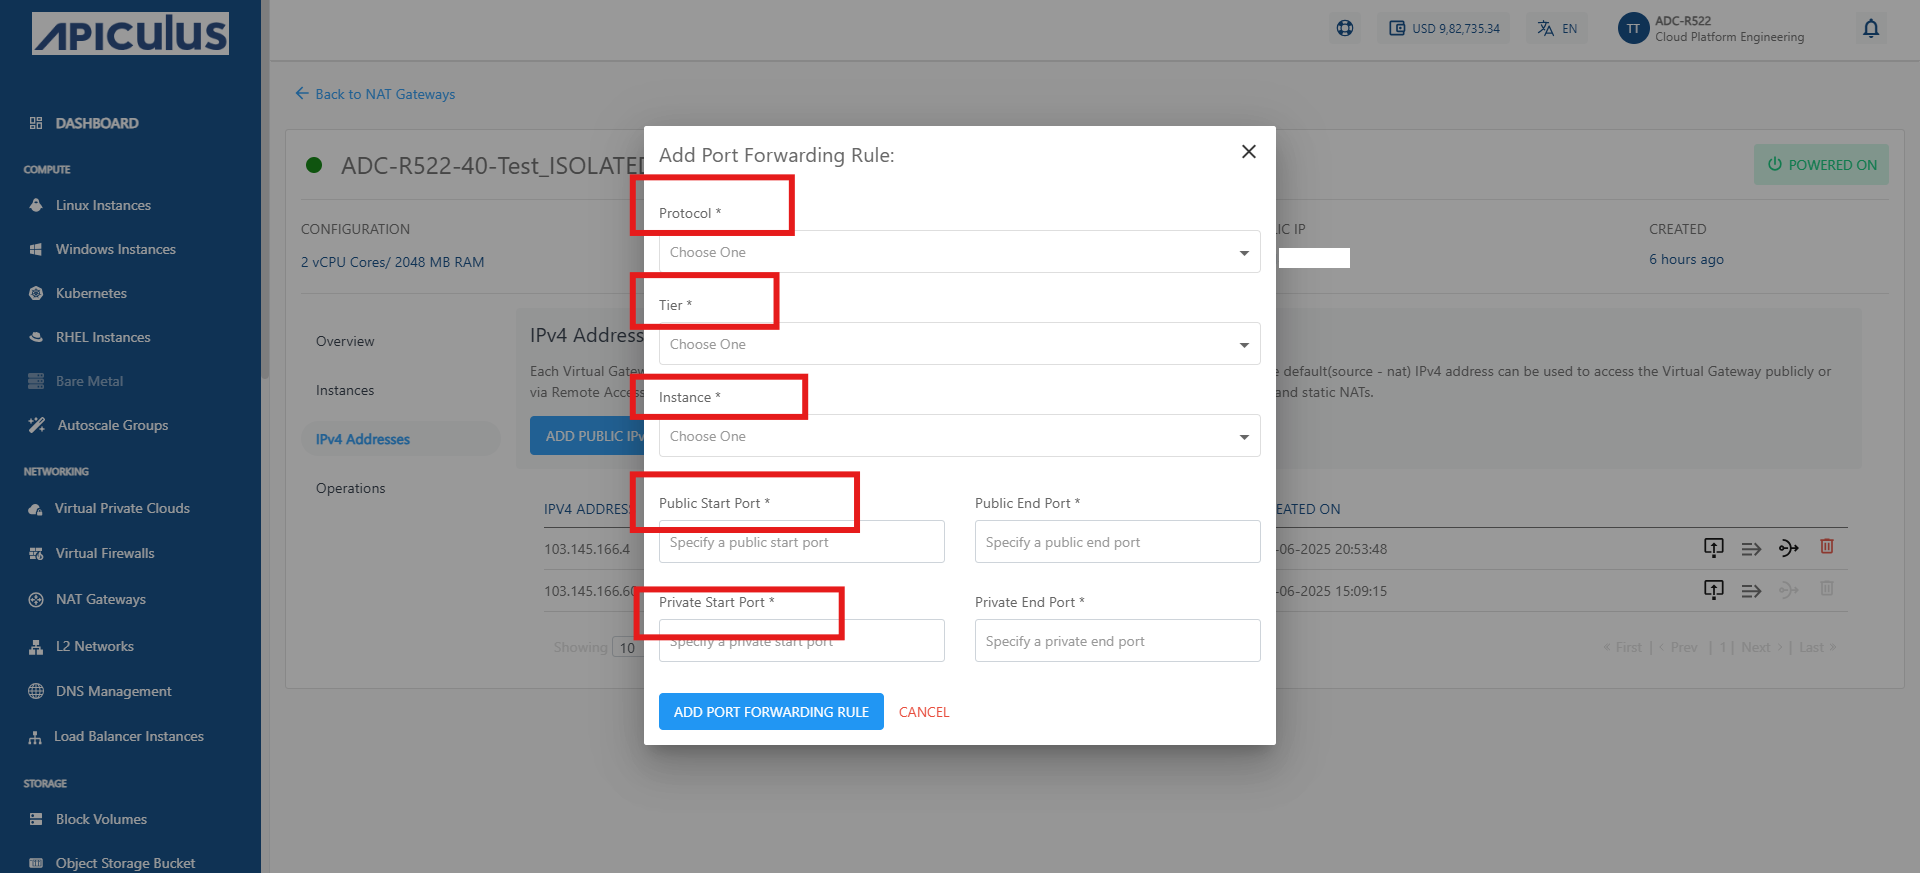
Task: Click the TT user avatar
Action: (1633, 28)
